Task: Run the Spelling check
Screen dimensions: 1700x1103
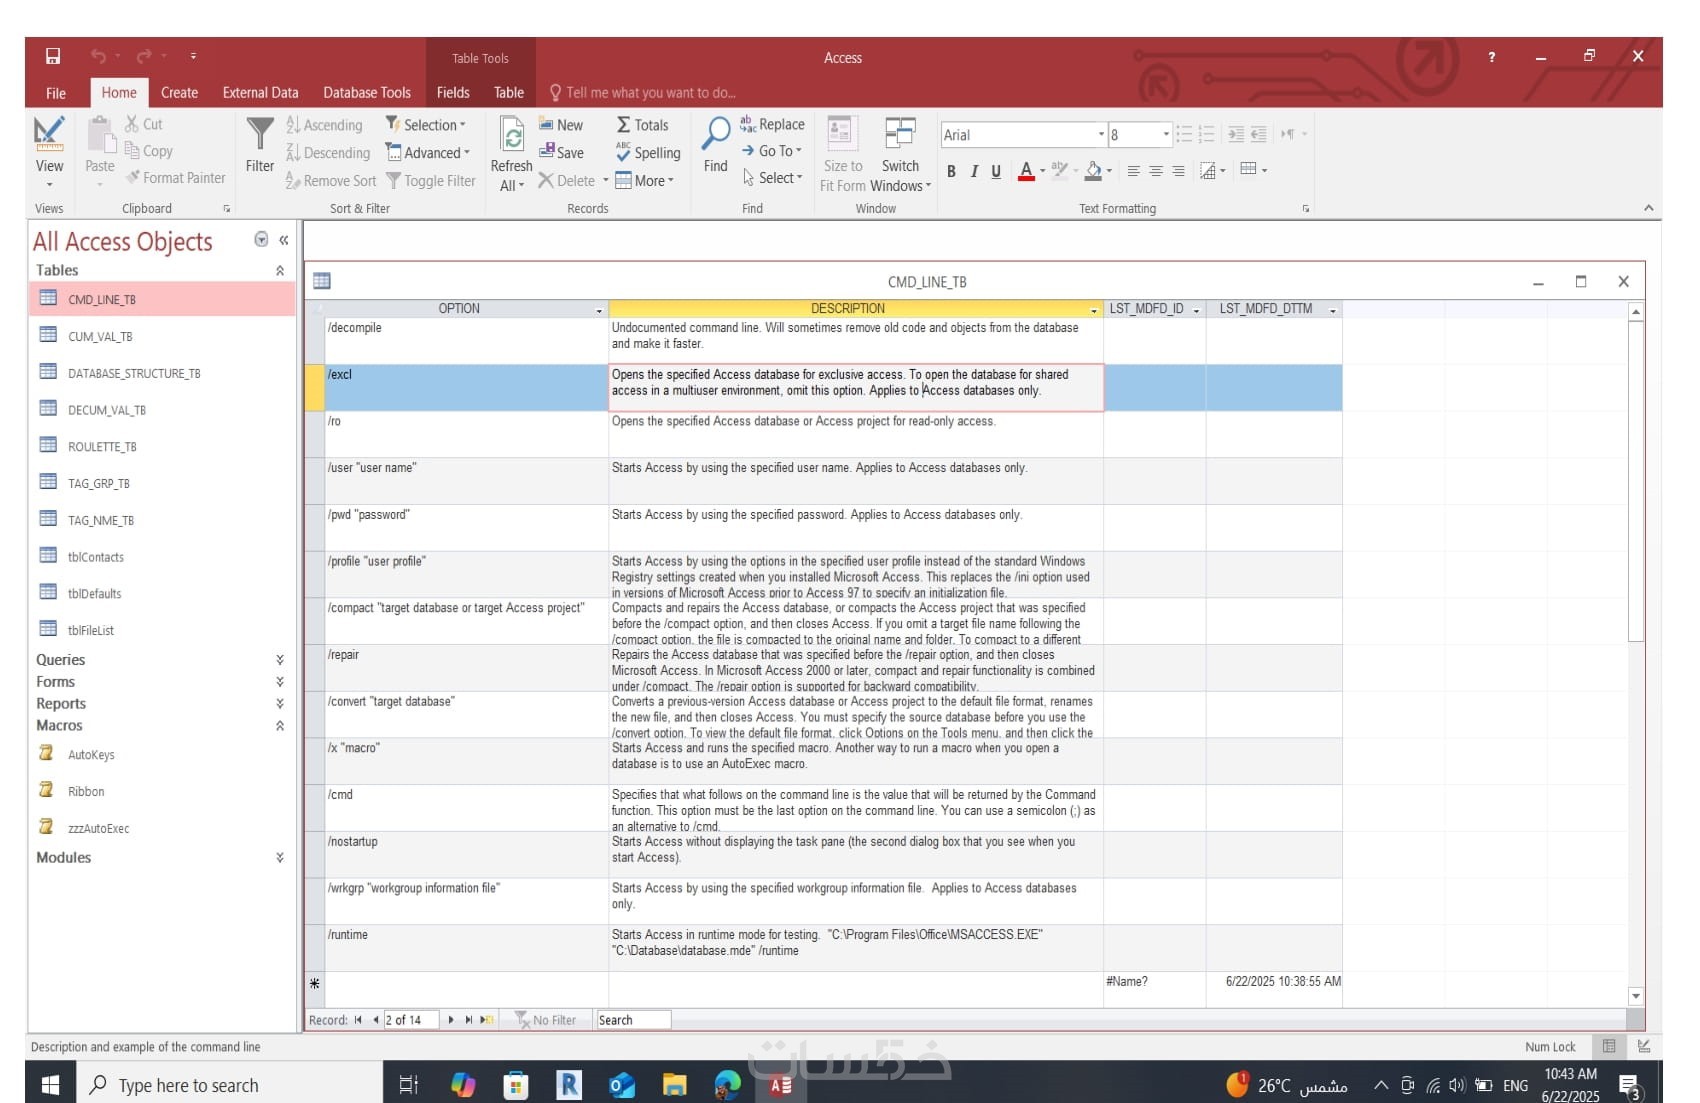Action: pyautogui.click(x=648, y=152)
